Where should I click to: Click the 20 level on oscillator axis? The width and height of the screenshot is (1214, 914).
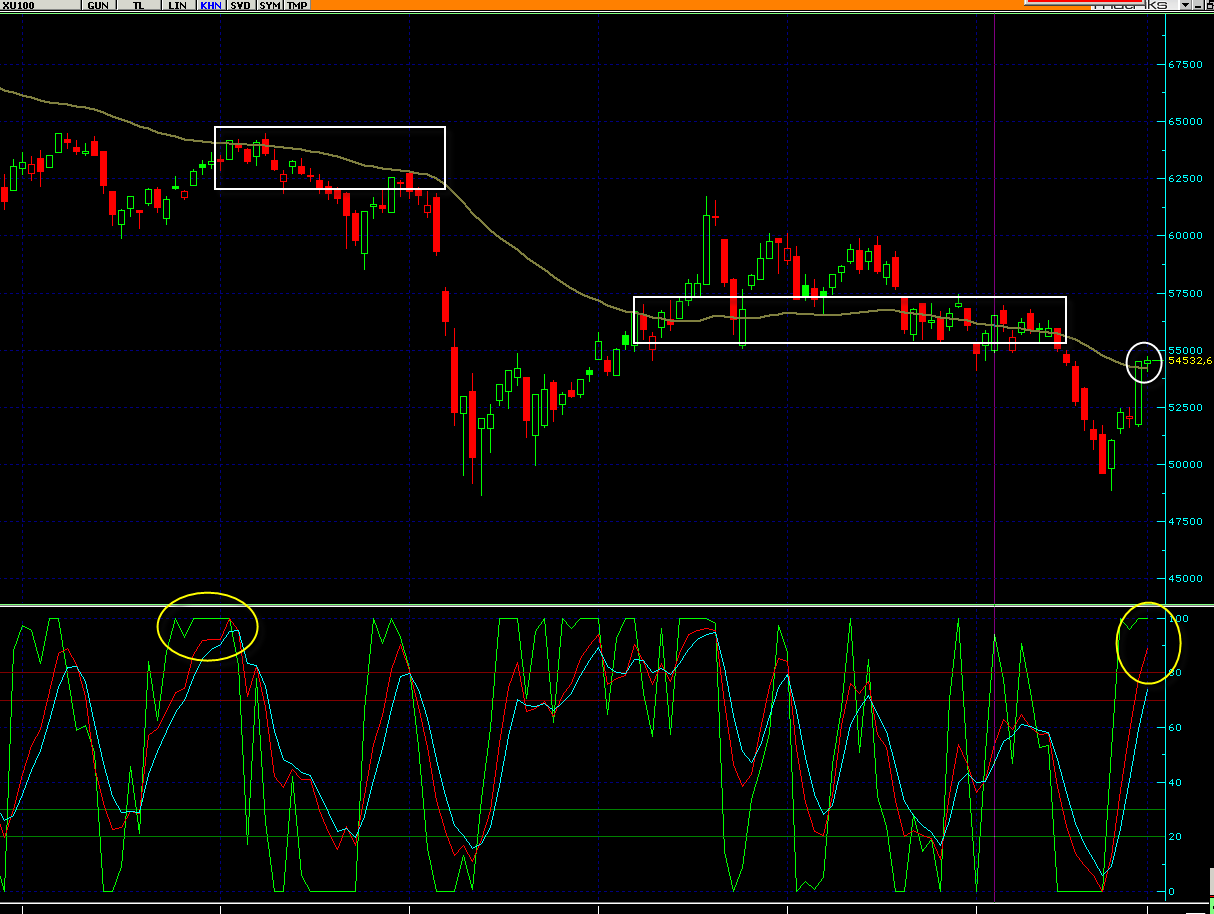point(1176,836)
